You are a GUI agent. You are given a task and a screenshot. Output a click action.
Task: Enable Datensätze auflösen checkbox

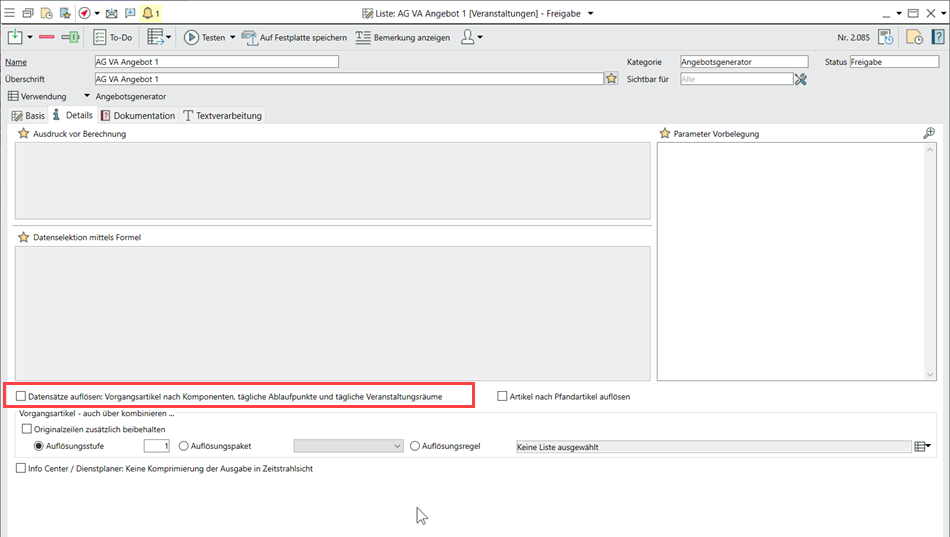21,397
